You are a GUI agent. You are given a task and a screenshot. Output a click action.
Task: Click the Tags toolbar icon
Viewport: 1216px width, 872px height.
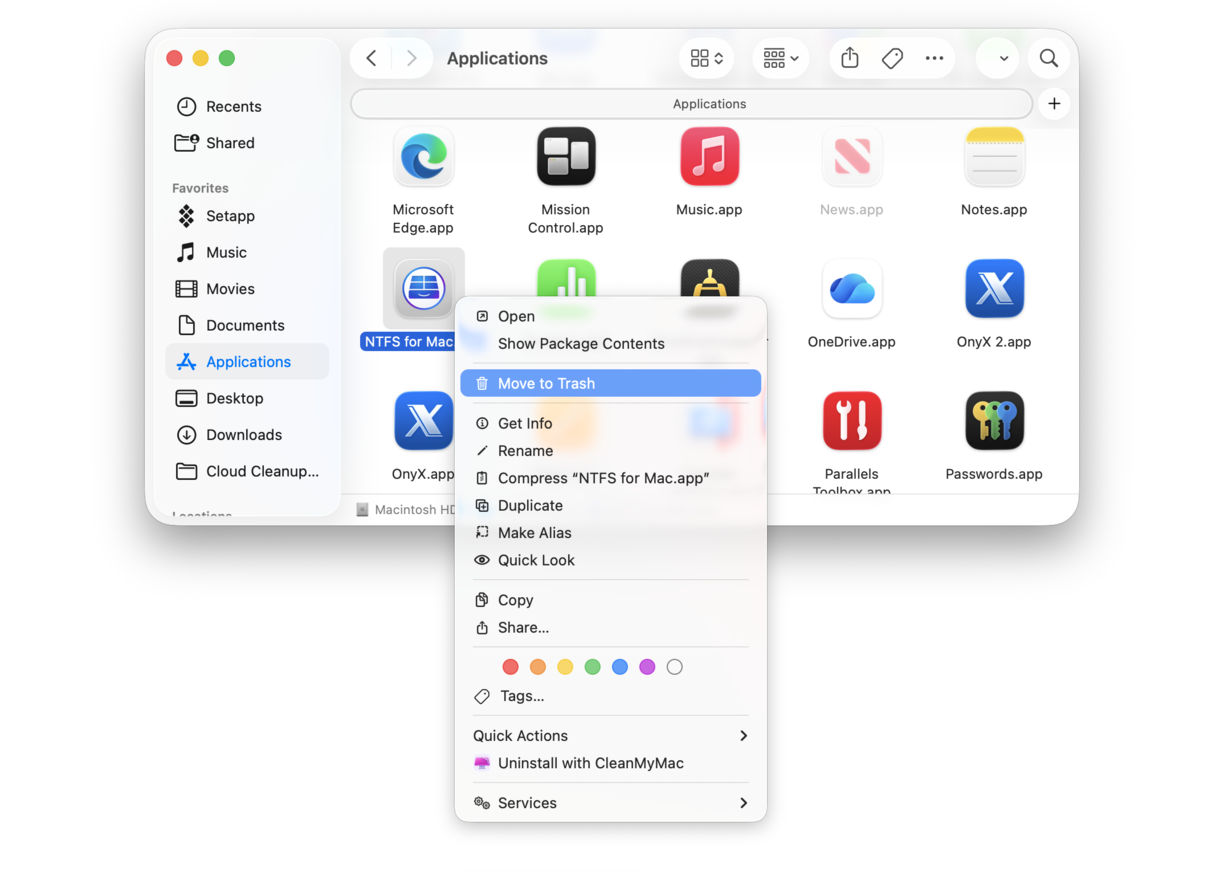tap(892, 58)
